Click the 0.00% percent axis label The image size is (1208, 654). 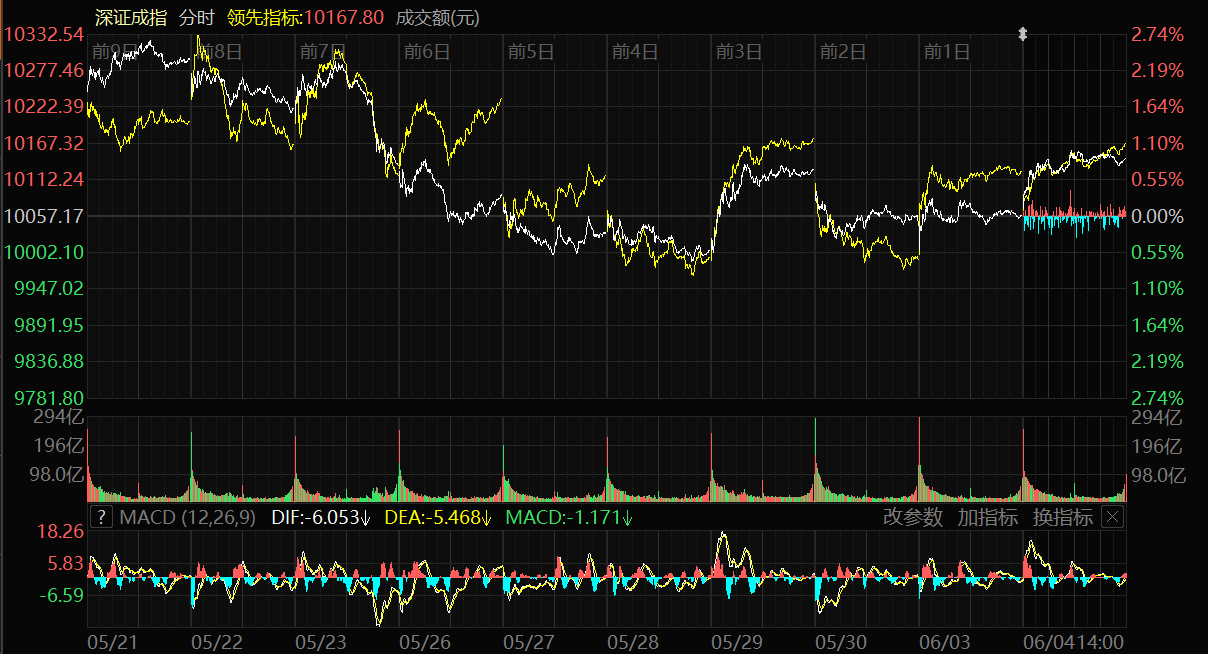[1157, 216]
